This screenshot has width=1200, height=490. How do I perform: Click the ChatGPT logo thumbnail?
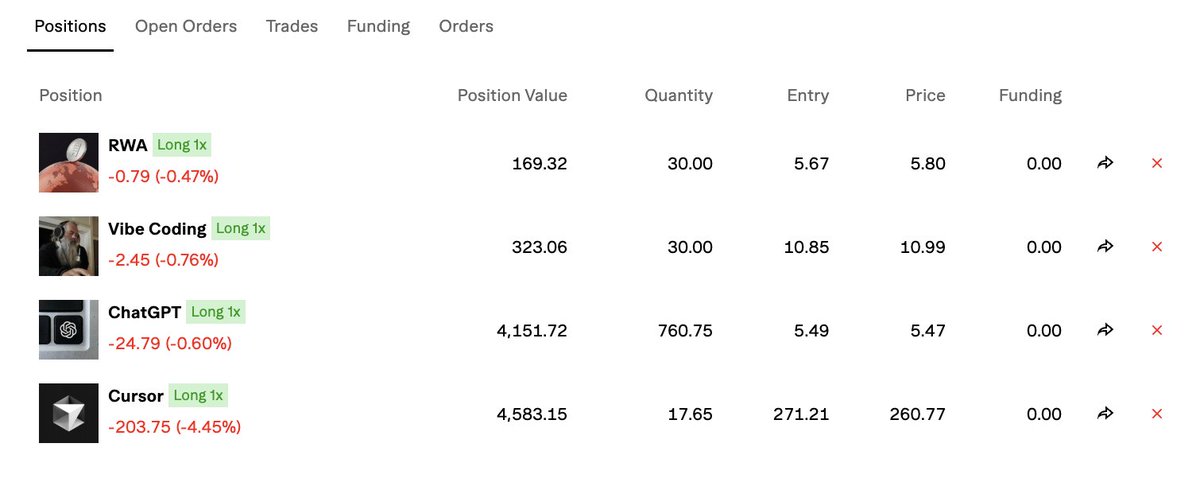[69, 329]
